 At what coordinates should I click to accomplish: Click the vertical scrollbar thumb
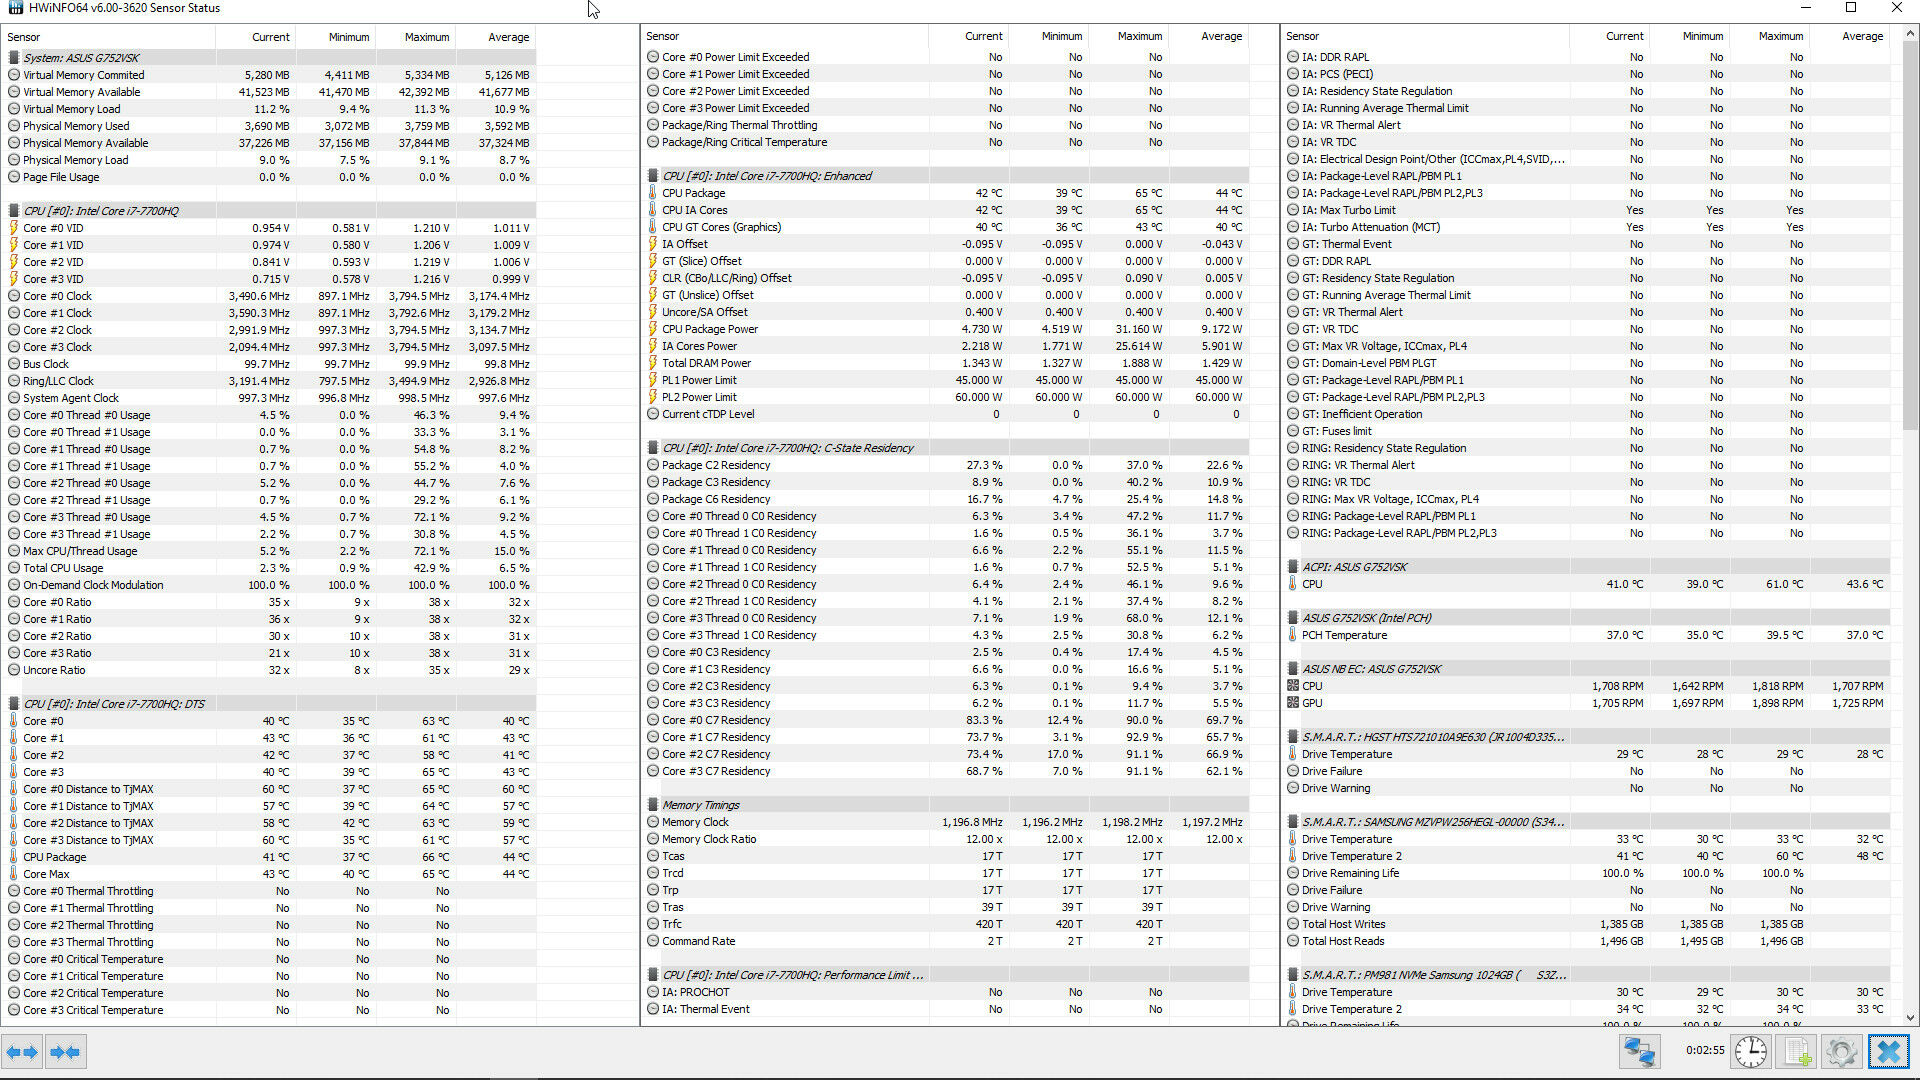(1910, 237)
